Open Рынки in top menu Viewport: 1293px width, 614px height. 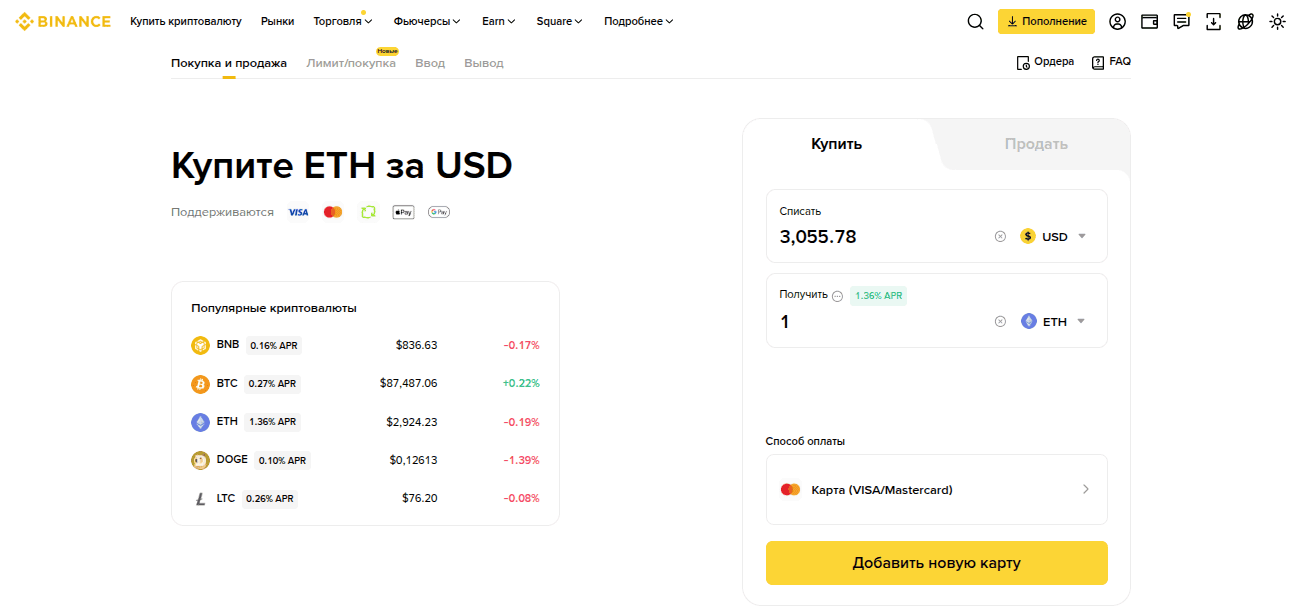277,21
